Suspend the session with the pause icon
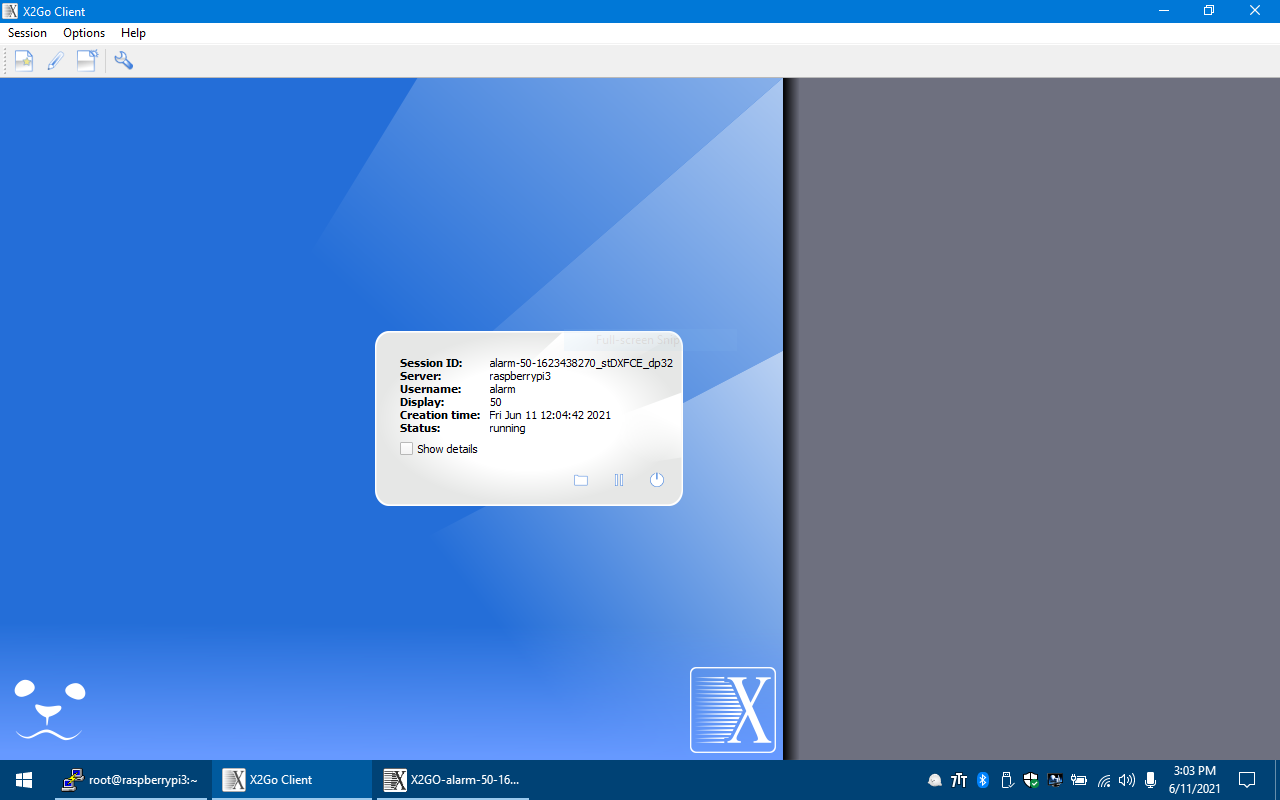The image size is (1280, 800). coord(619,480)
